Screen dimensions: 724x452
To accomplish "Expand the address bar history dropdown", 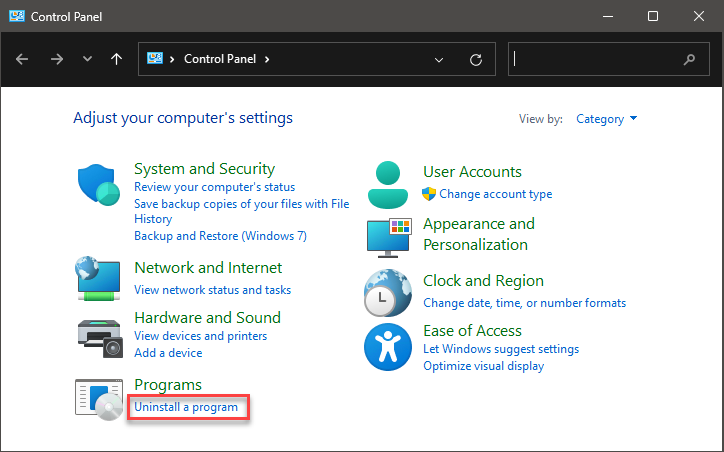I will click(439, 60).
